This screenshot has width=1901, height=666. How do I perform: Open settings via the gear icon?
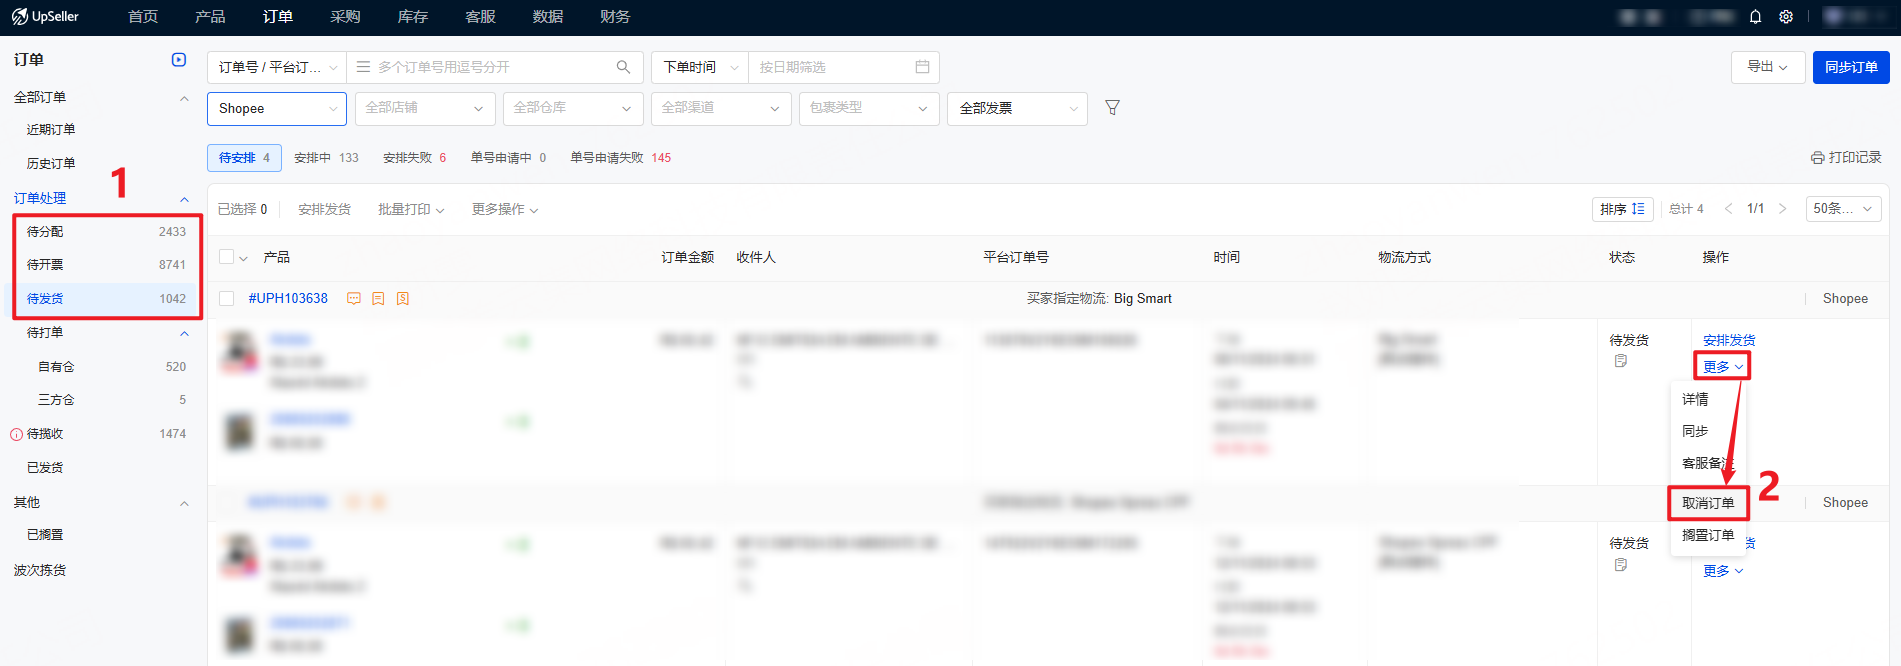coord(1786,17)
